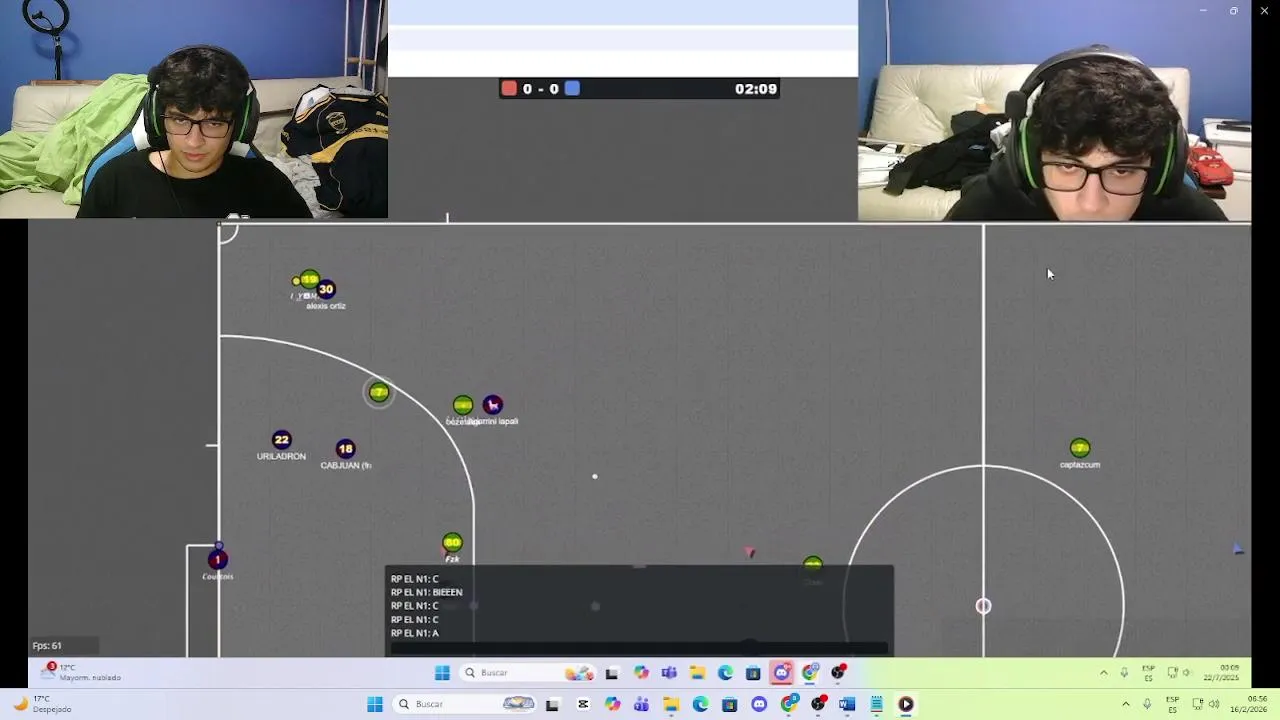The height and width of the screenshot is (720, 1280).
Task: Click the 'RP EL N1: BIEEEN' chat message
Action: click(427, 592)
